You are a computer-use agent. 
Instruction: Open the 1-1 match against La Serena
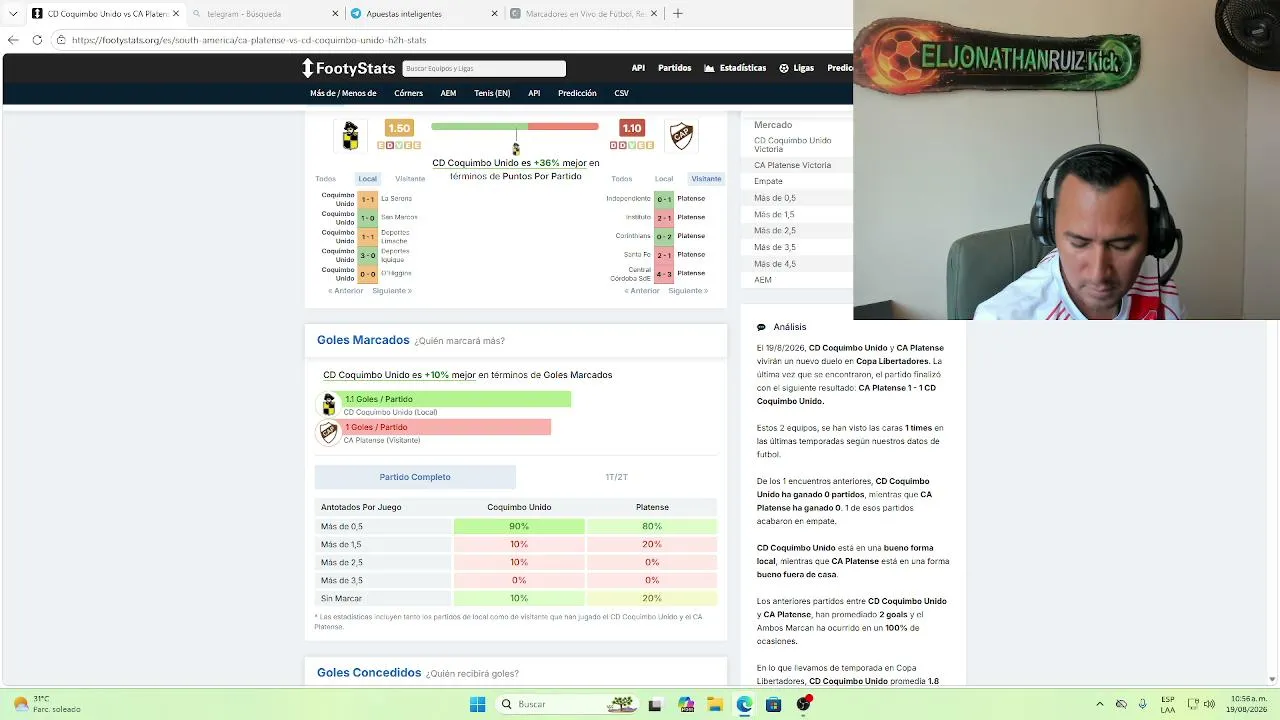point(367,199)
